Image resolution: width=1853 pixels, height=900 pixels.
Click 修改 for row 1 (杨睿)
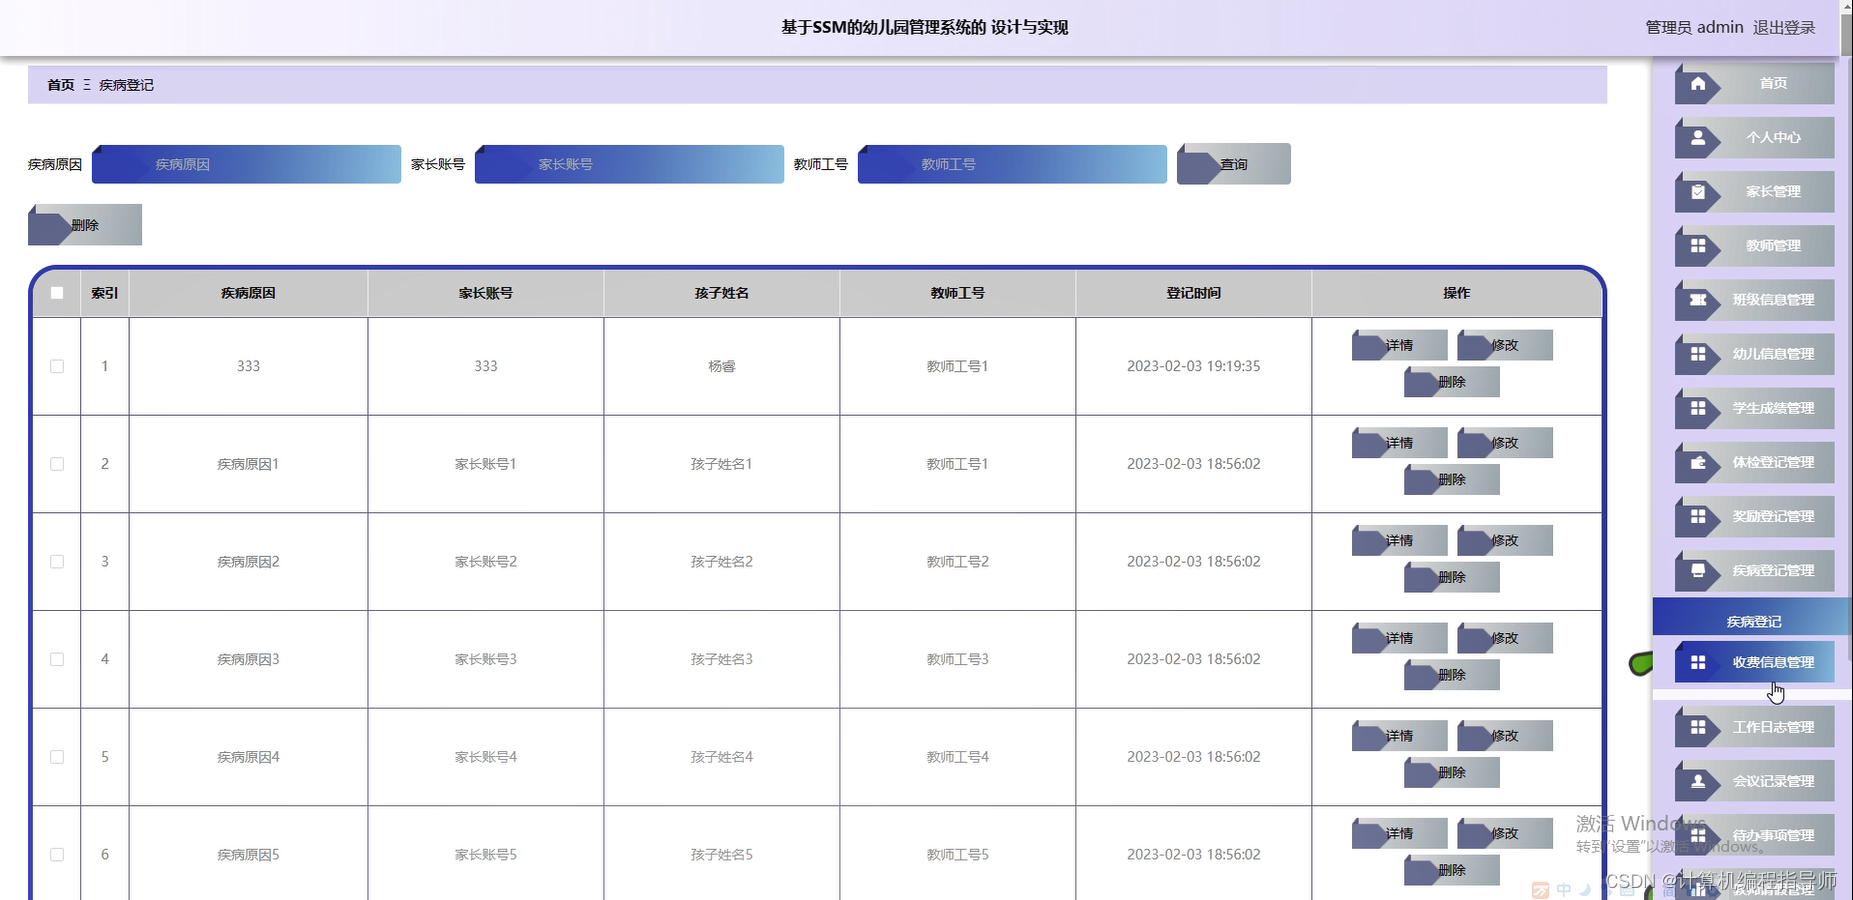point(1505,345)
